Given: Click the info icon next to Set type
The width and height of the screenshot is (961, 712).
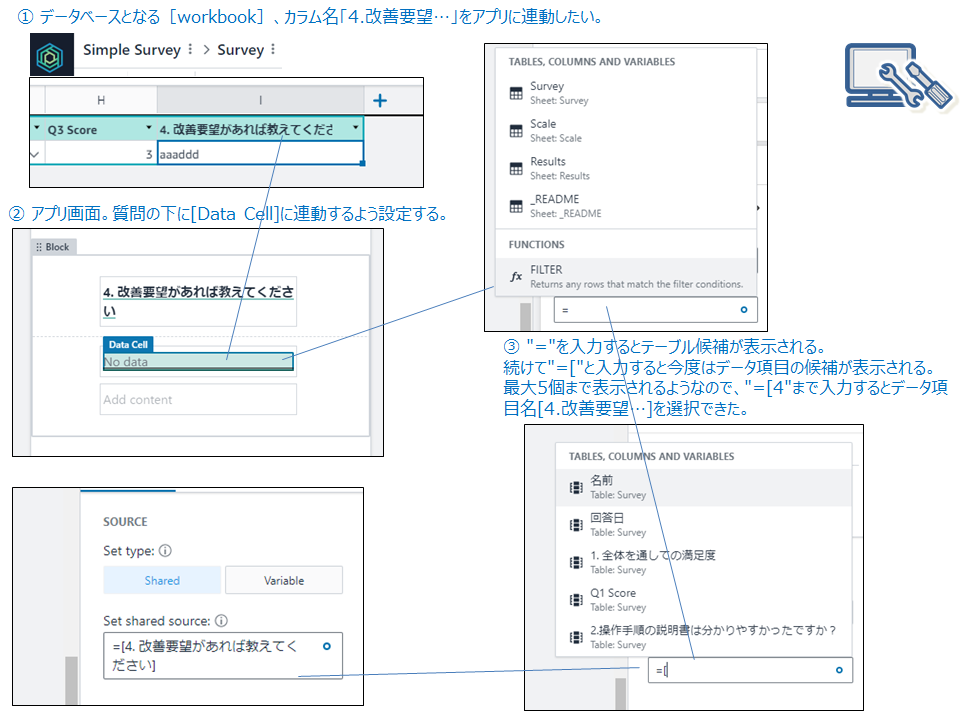Looking at the screenshot, I should pyautogui.click(x=165, y=551).
